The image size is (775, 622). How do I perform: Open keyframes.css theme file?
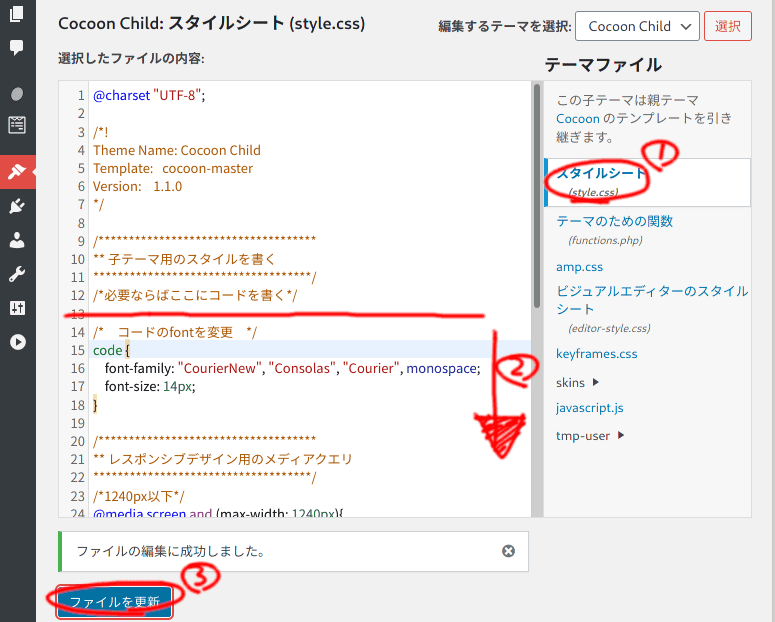coord(597,354)
